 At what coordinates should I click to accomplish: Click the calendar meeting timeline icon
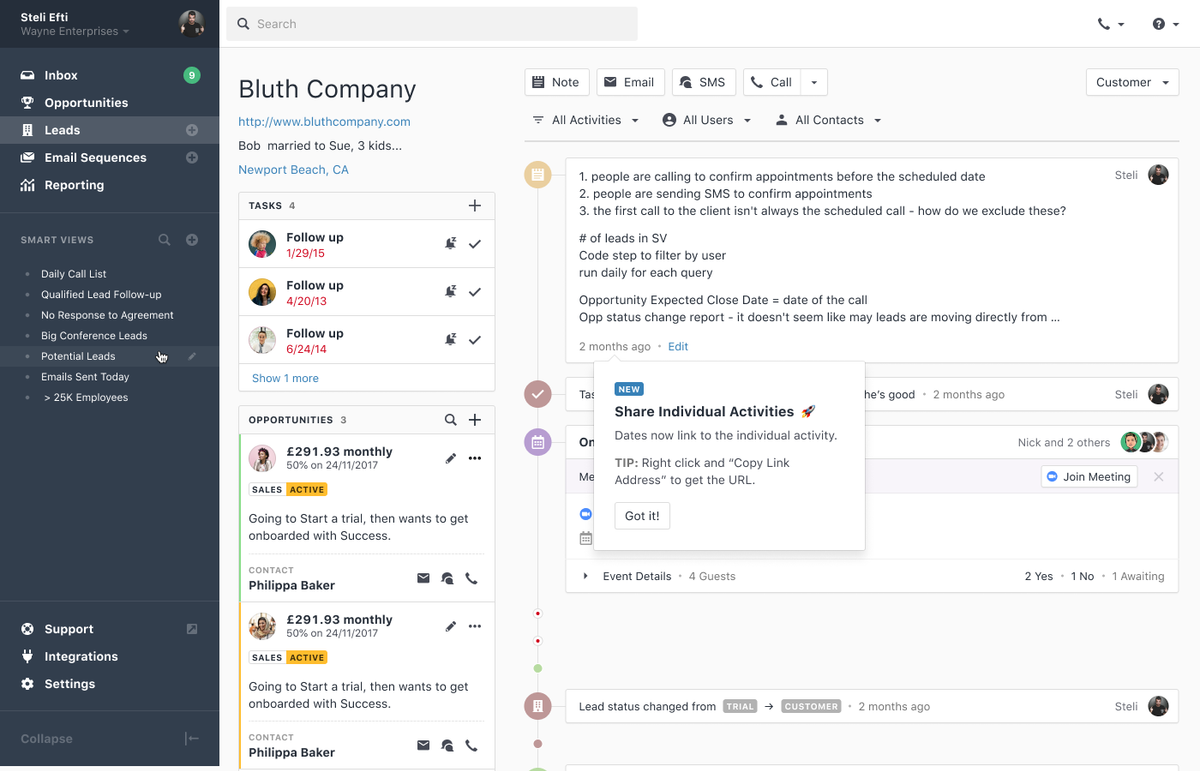point(538,442)
